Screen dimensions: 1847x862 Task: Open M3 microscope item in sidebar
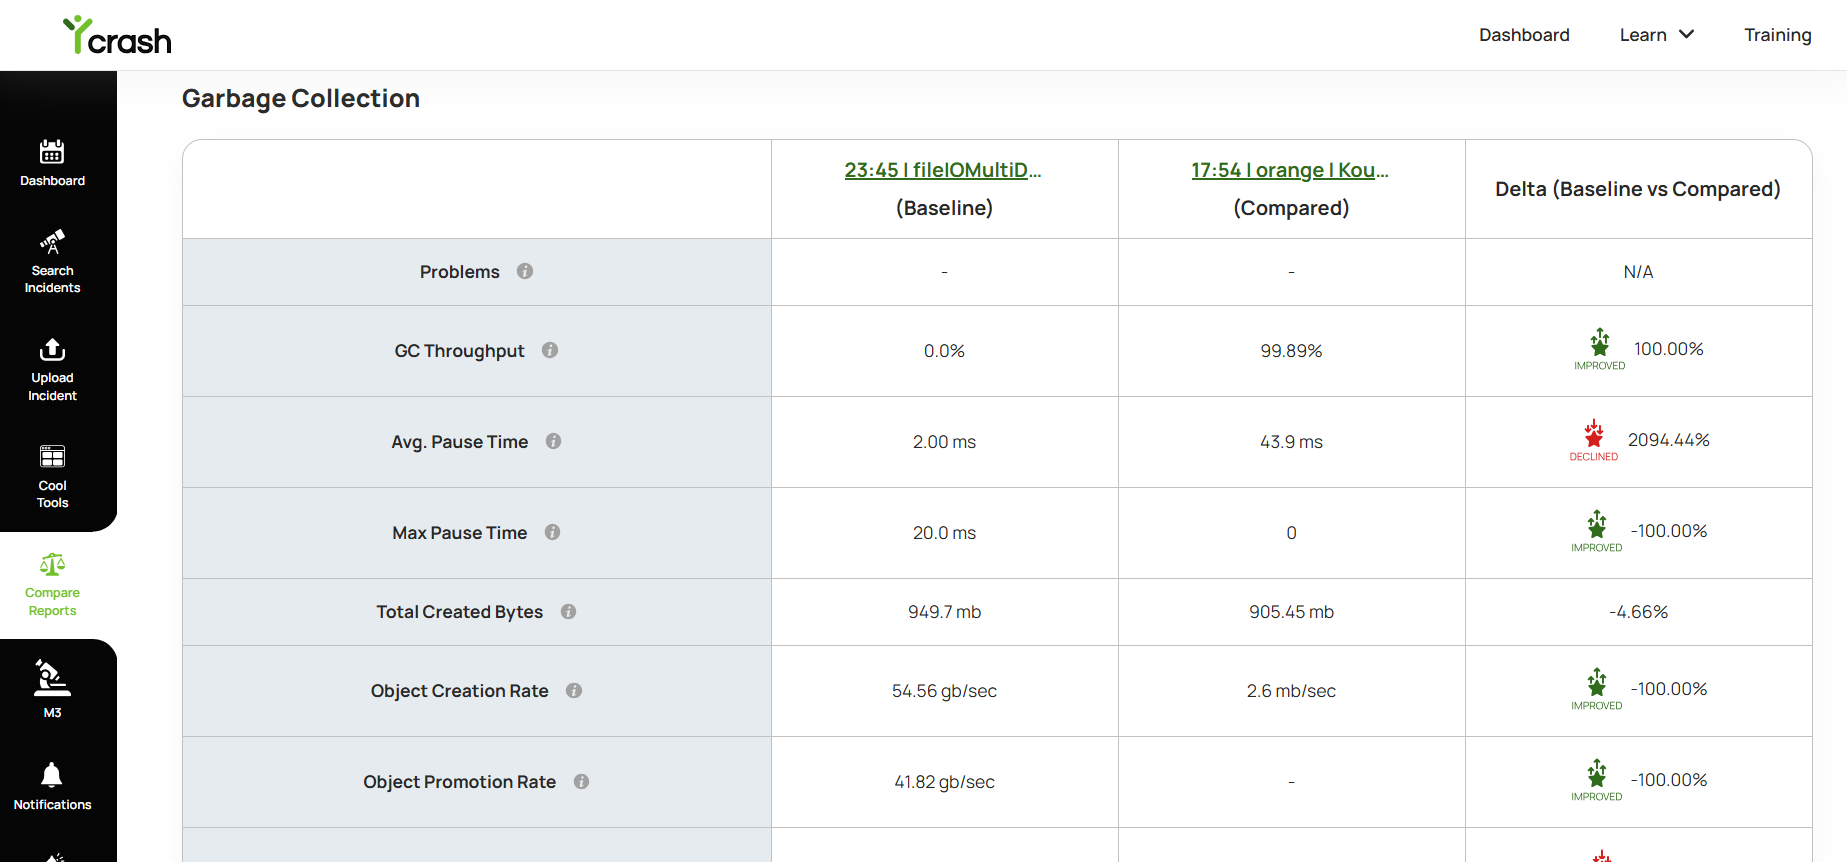pos(52,689)
